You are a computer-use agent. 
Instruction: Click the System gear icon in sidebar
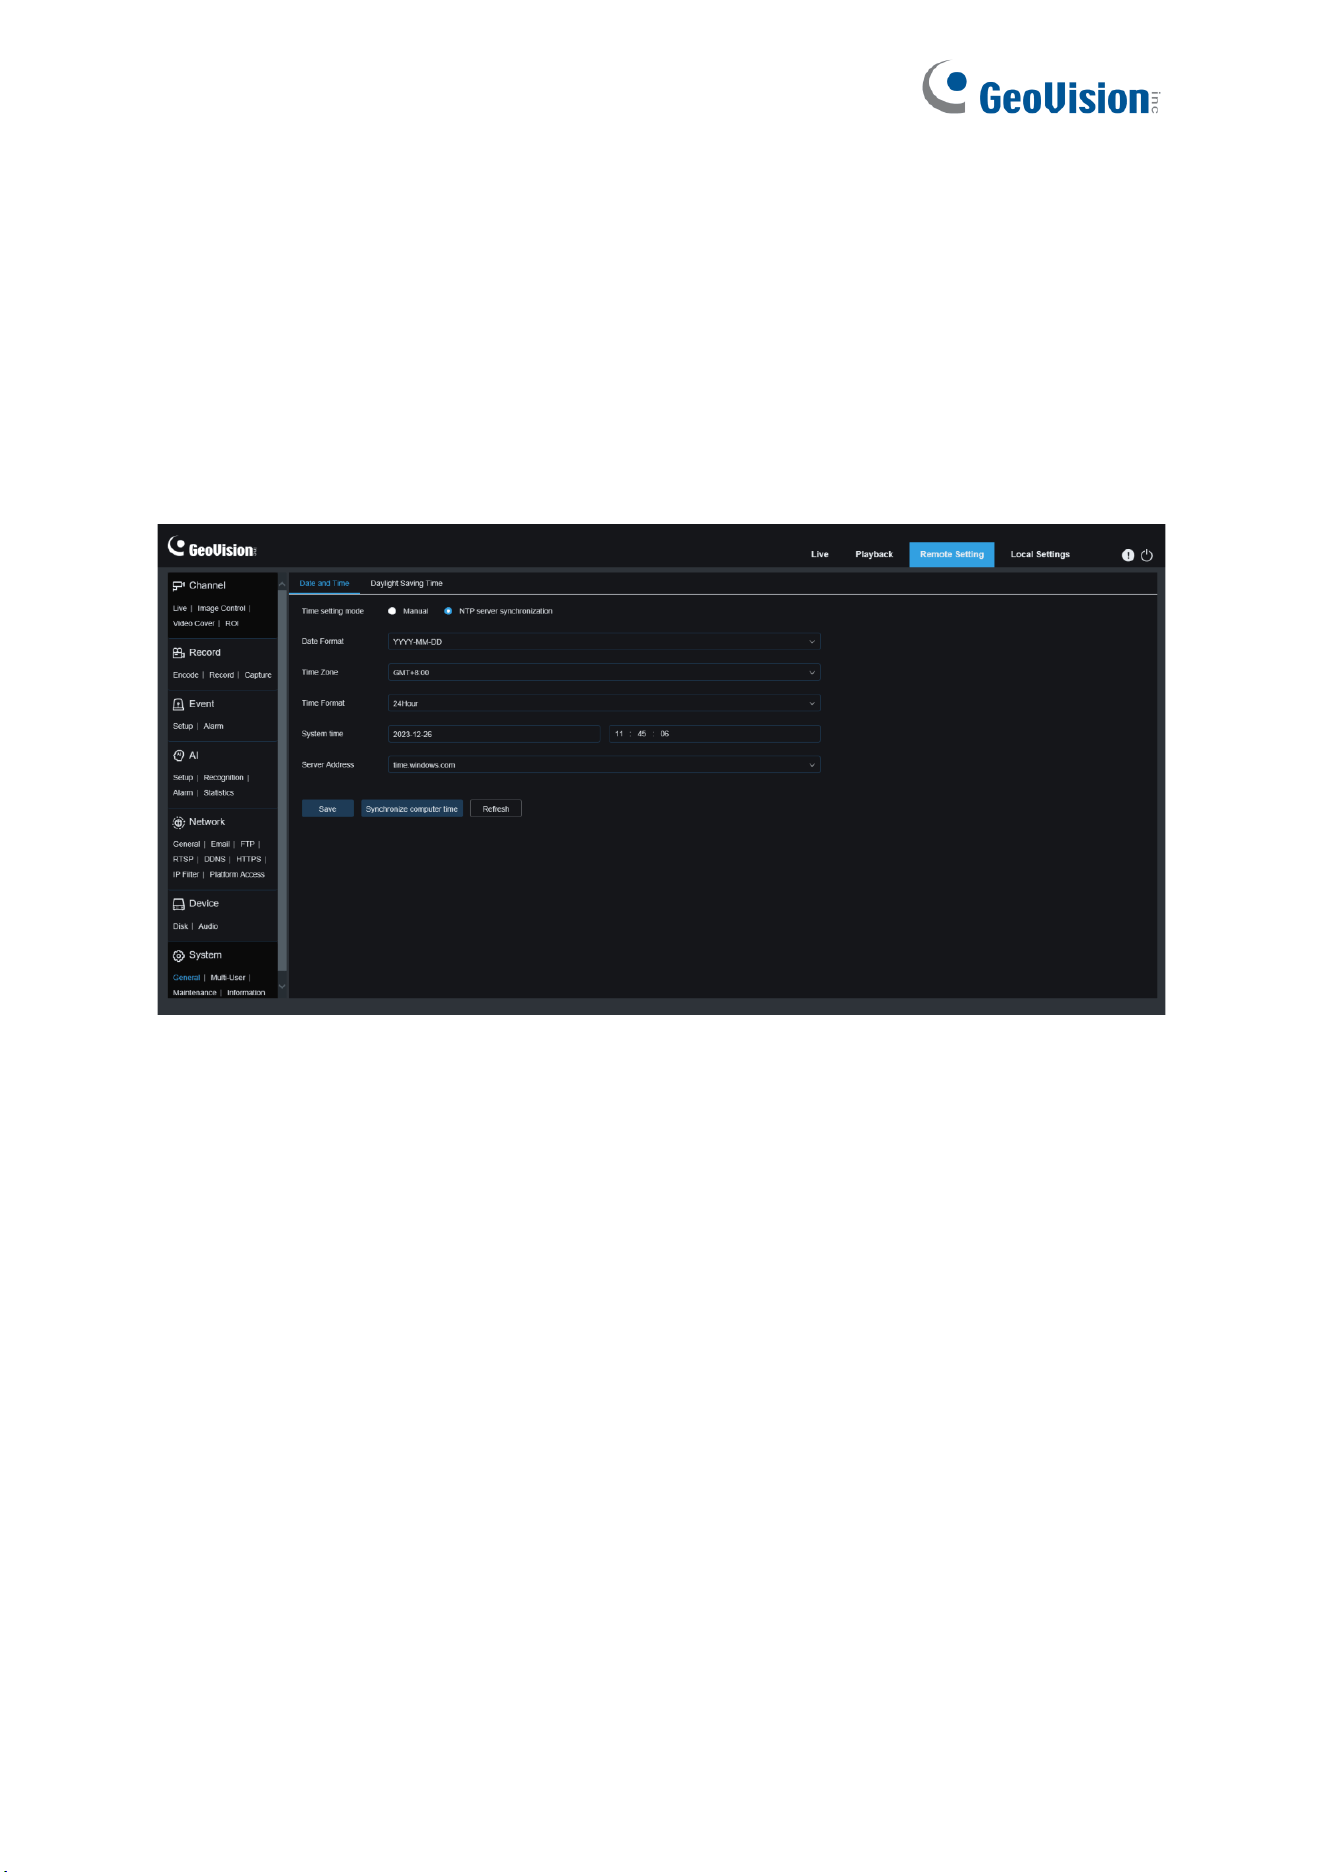178,956
